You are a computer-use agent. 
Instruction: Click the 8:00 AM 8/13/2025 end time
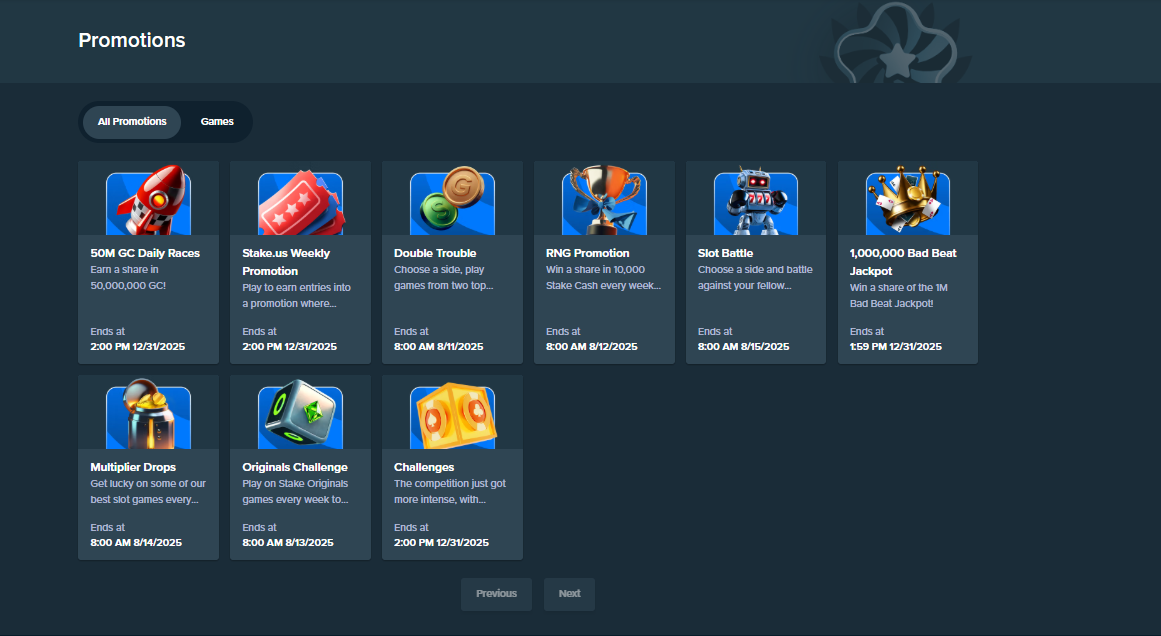pyautogui.click(x=288, y=543)
